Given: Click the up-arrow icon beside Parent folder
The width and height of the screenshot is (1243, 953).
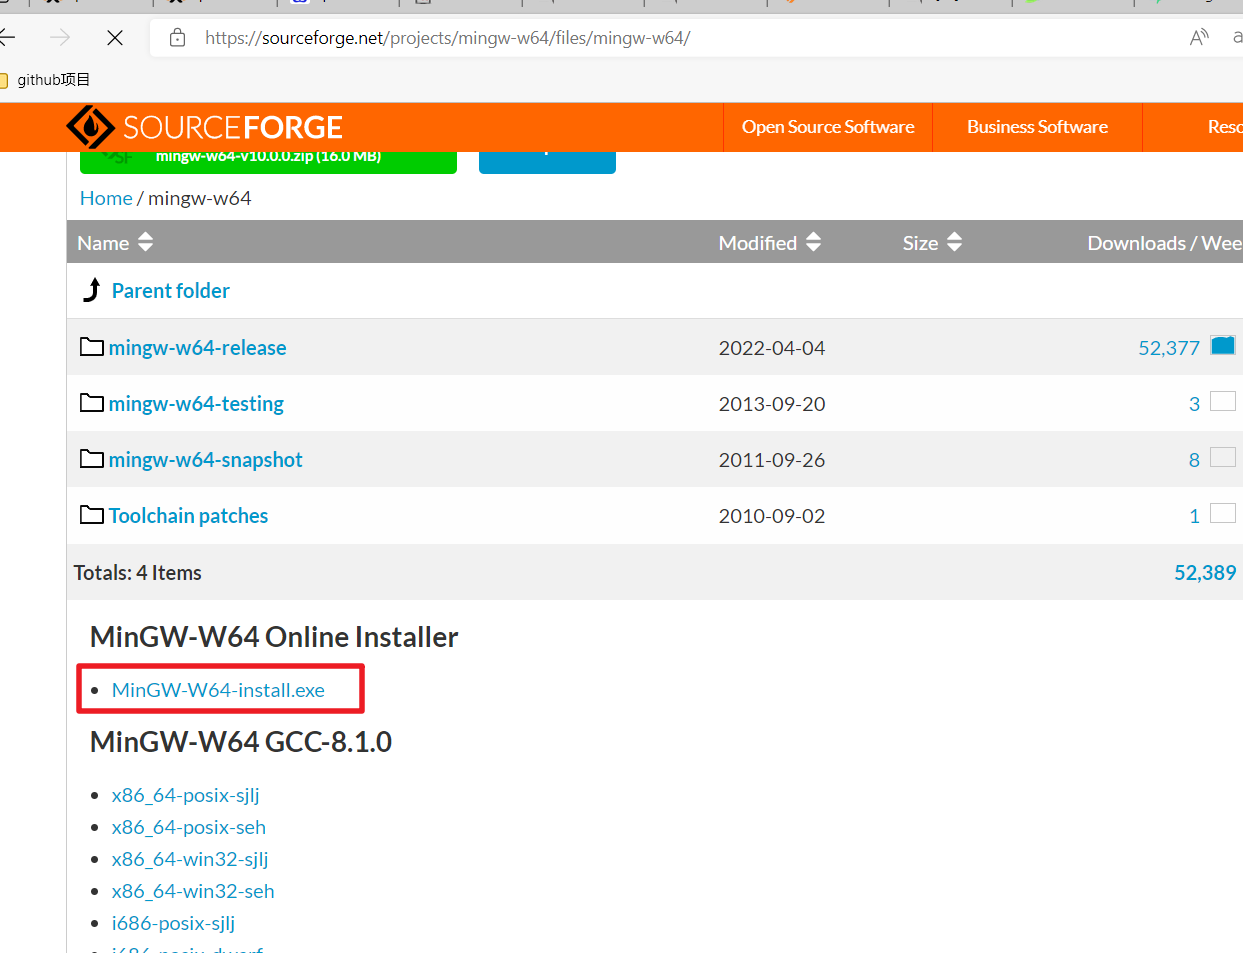Looking at the screenshot, I should pyautogui.click(x=92, y=290).
